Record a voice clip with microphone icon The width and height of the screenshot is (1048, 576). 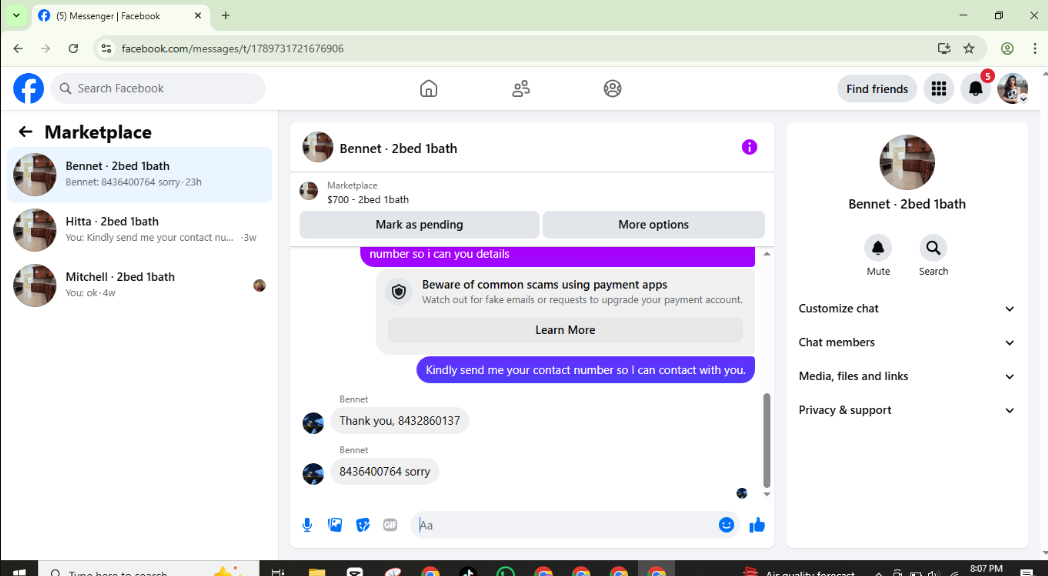click(x=307, y=525)
